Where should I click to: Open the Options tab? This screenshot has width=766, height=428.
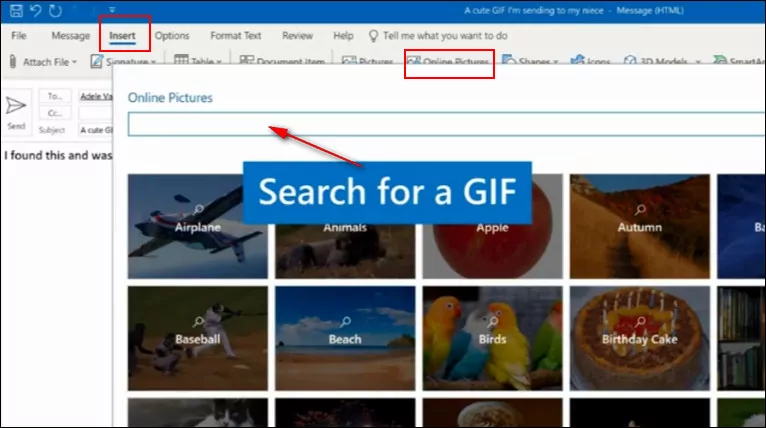[x=172, y=36]
